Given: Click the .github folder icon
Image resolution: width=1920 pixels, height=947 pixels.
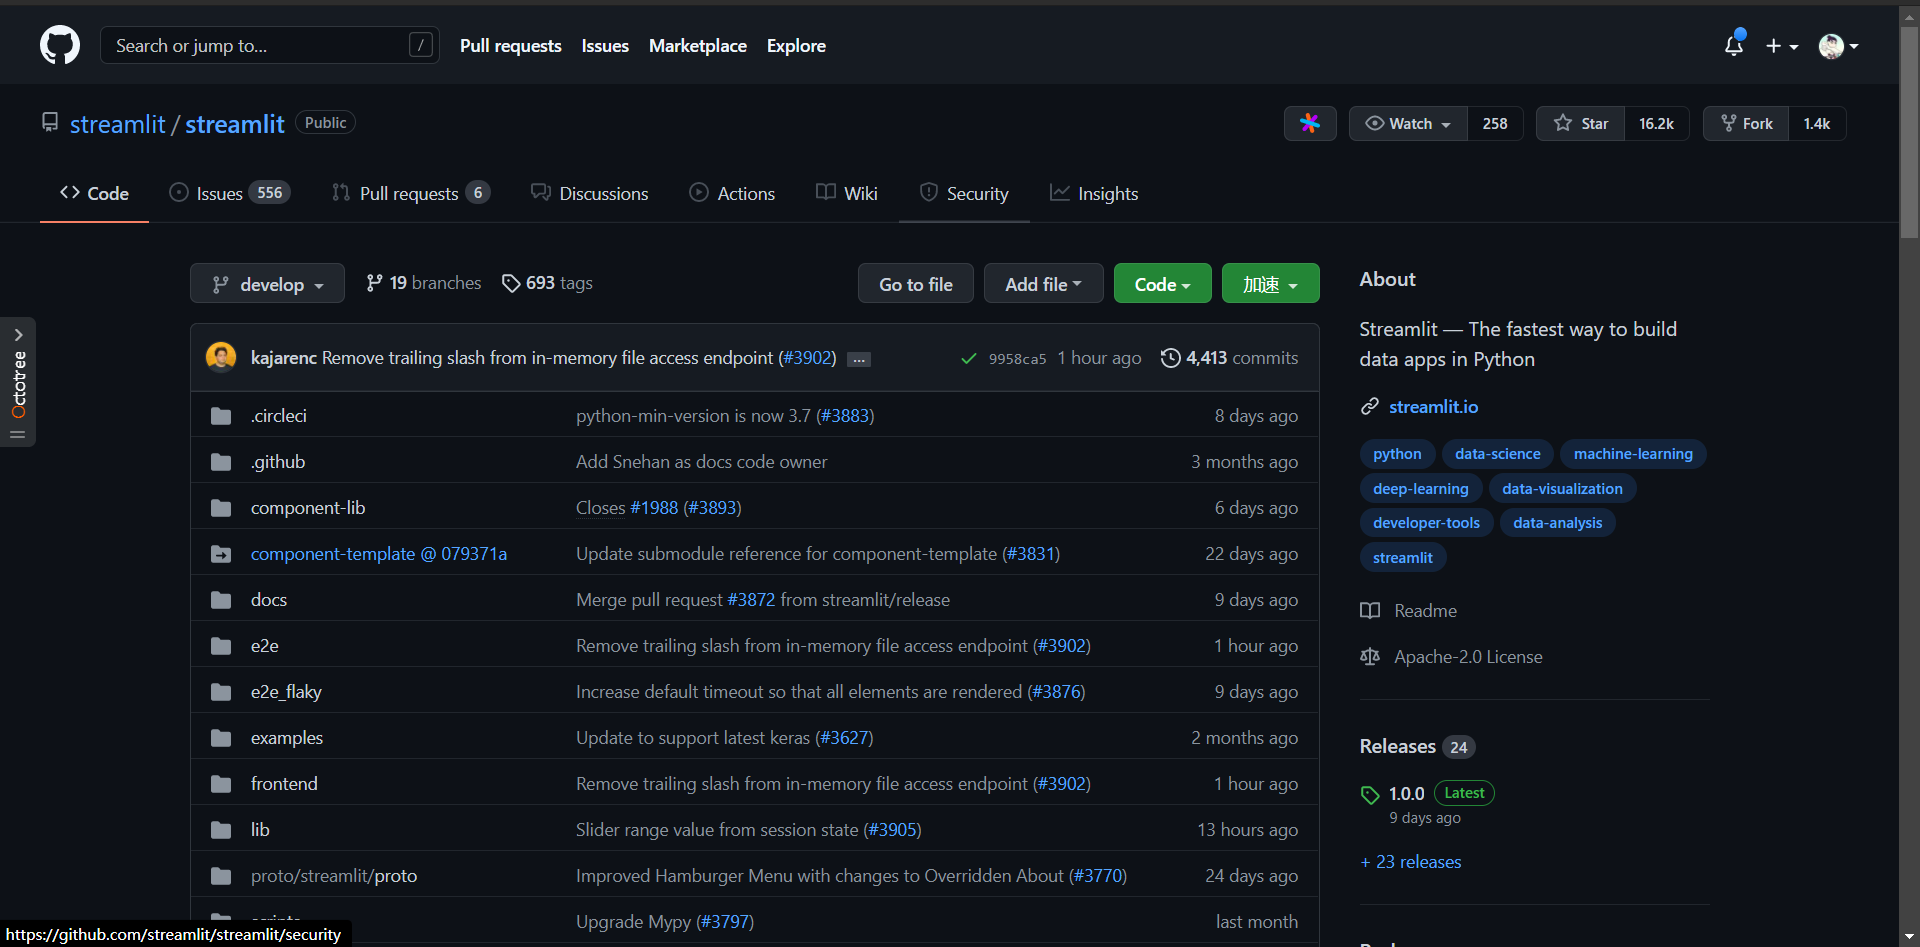Looking at the screenshot, I should click(221, 462).
